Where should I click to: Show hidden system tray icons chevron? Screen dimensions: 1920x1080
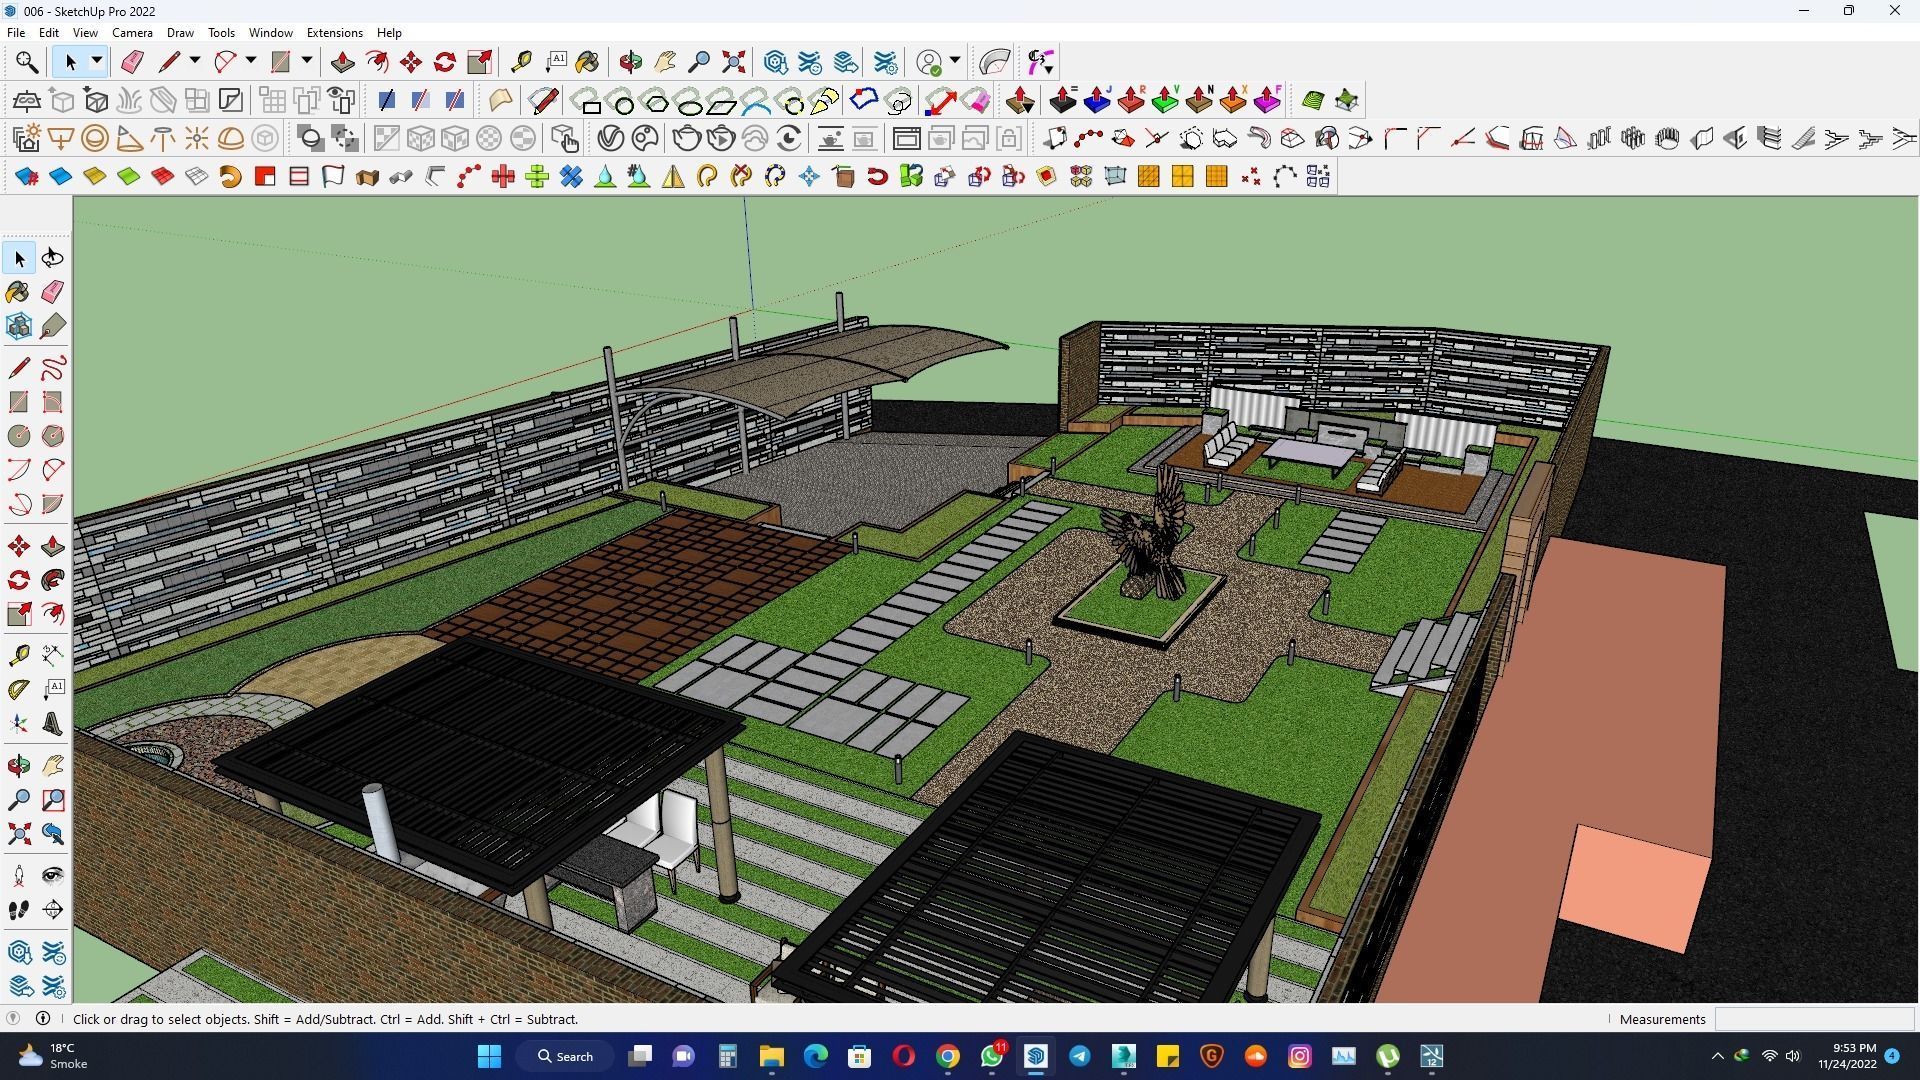tap(1717, 1056)
